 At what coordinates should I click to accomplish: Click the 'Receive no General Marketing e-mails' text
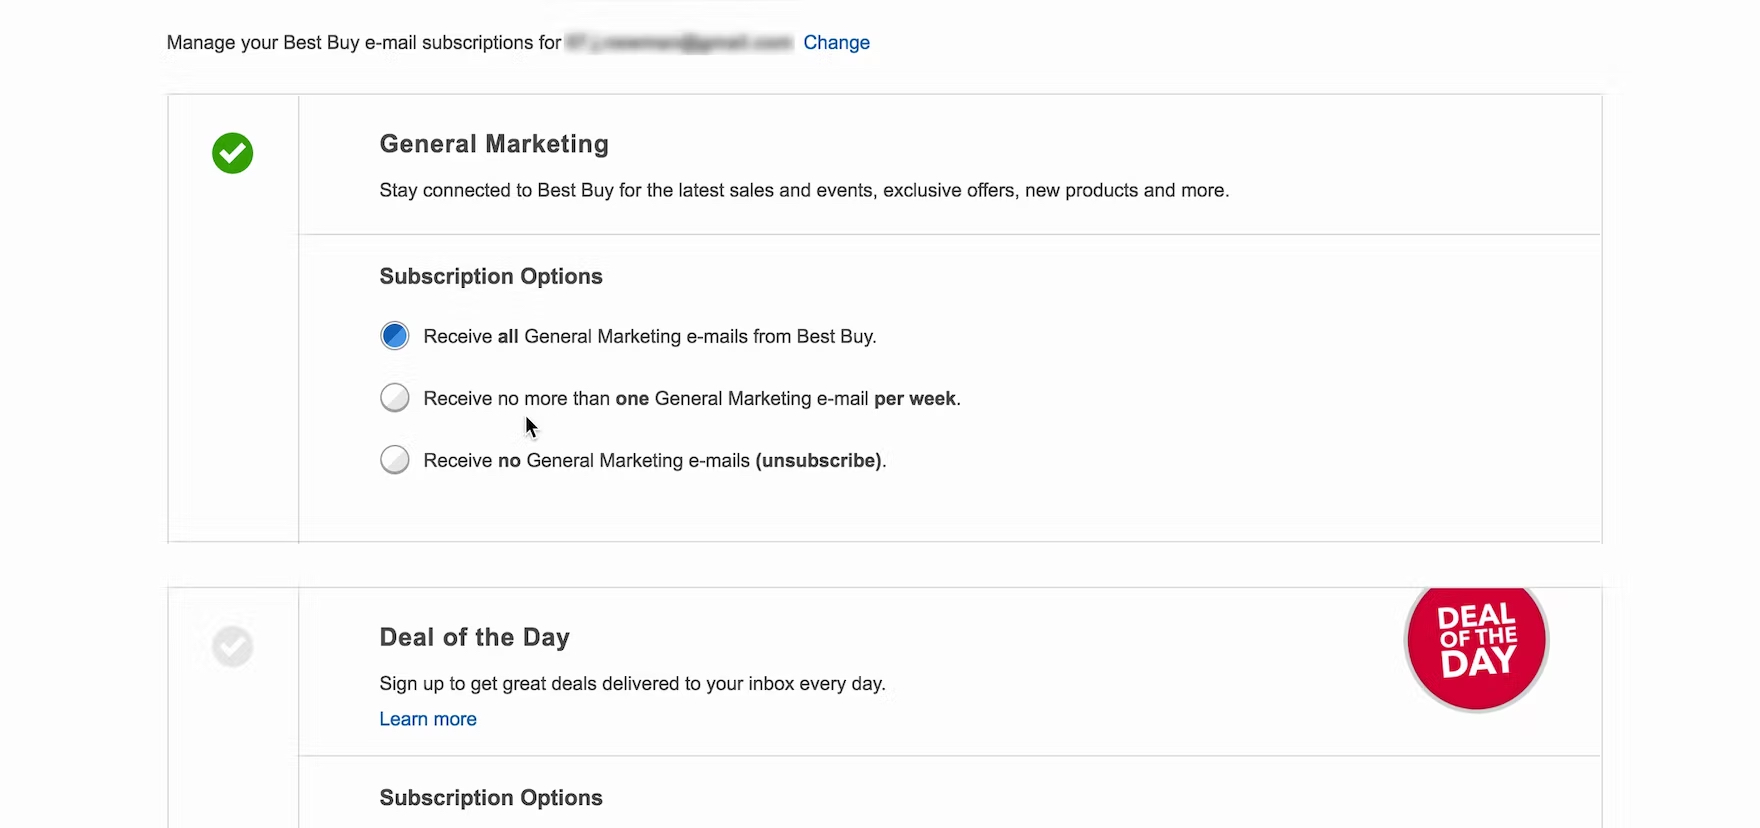[586, 461]
